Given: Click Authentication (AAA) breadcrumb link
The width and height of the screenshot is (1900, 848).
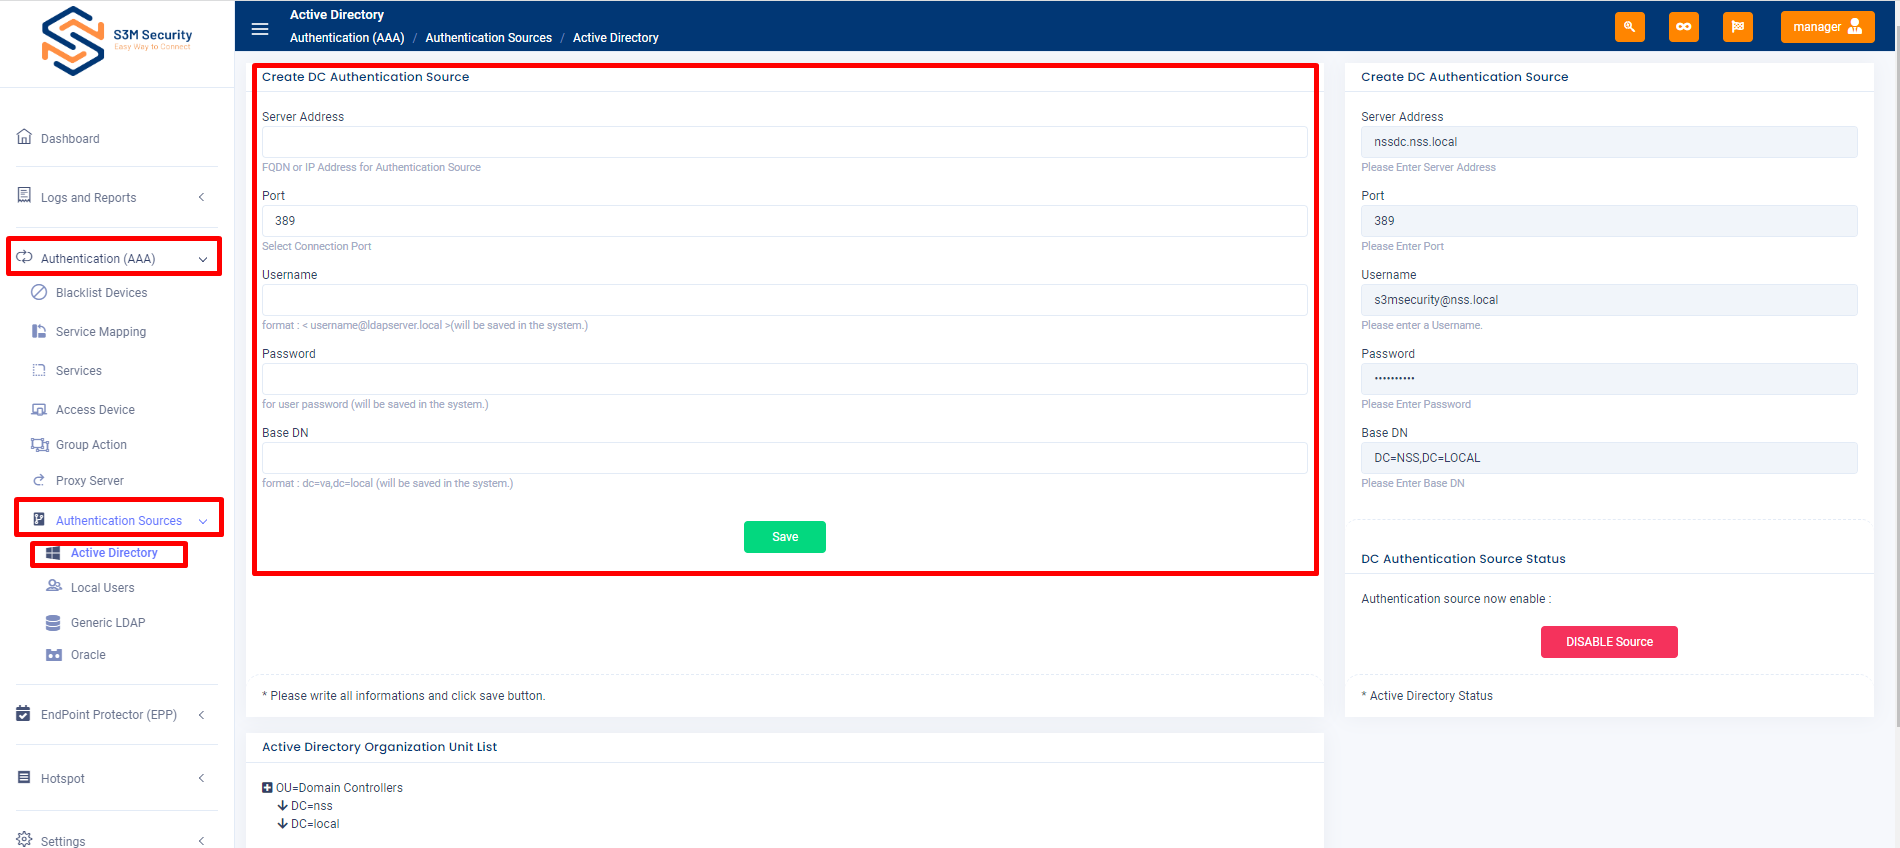Looking at the screenshot, I should click(347, 38).
